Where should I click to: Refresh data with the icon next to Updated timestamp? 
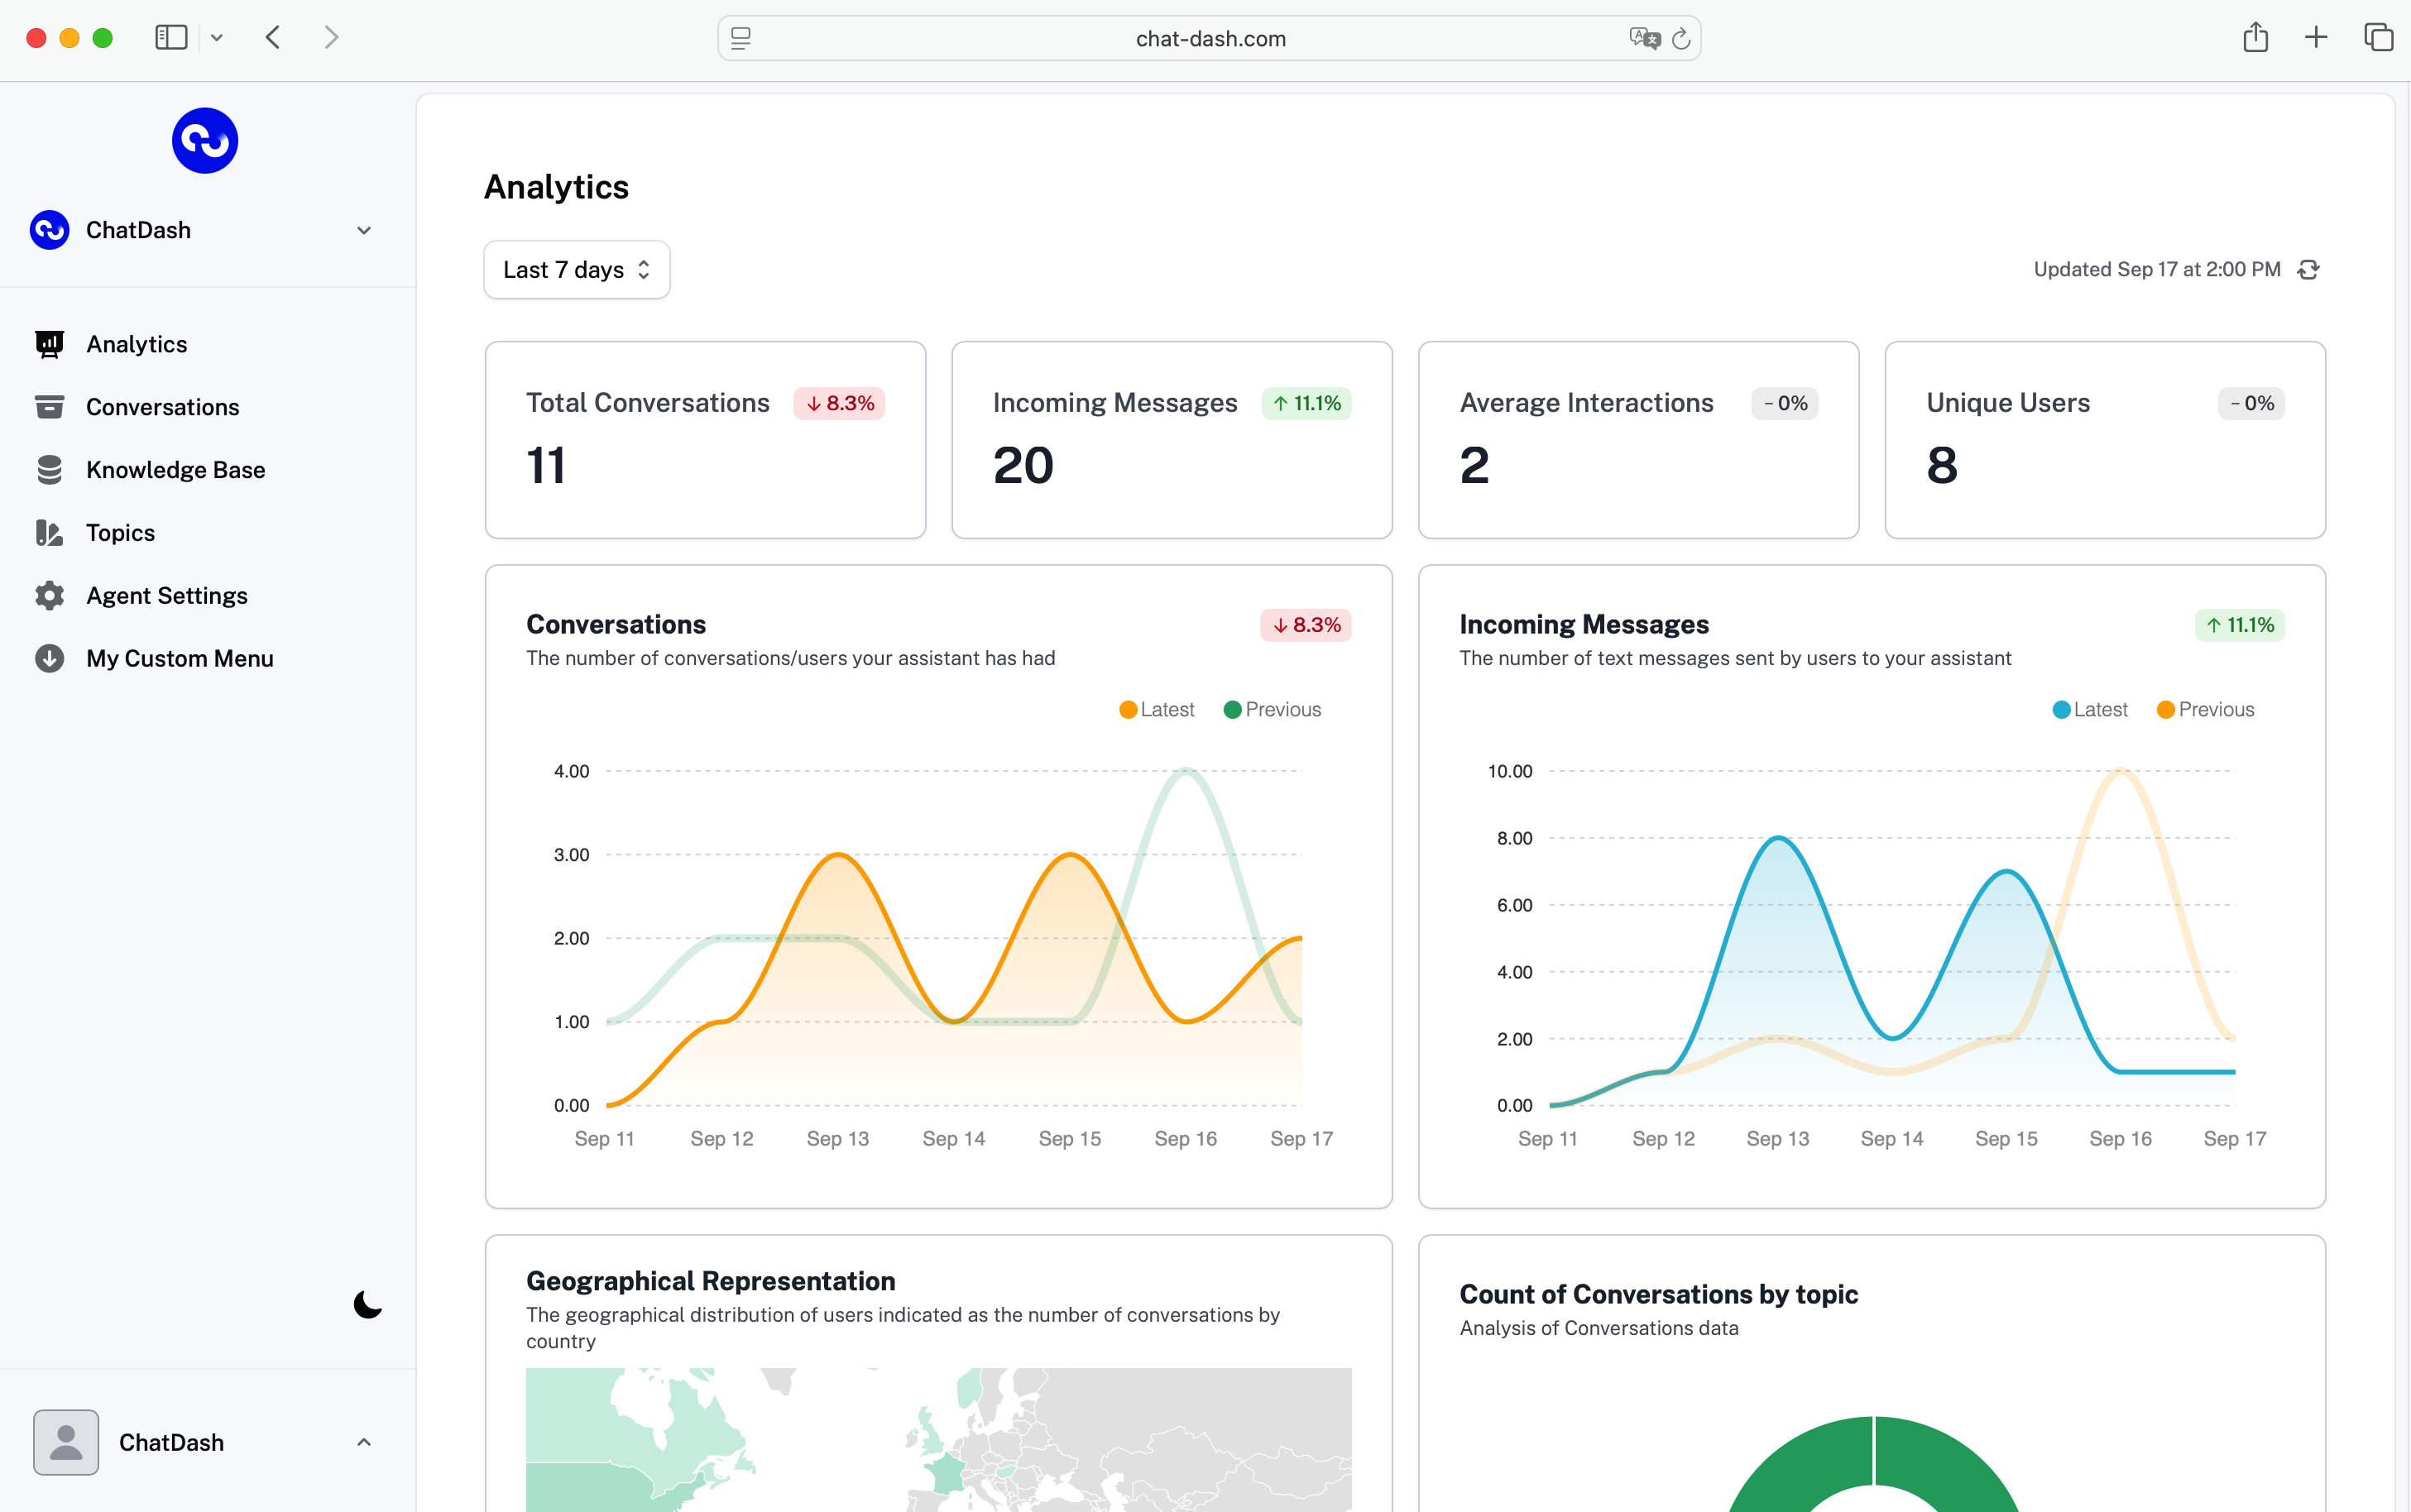coord(2309,269)
